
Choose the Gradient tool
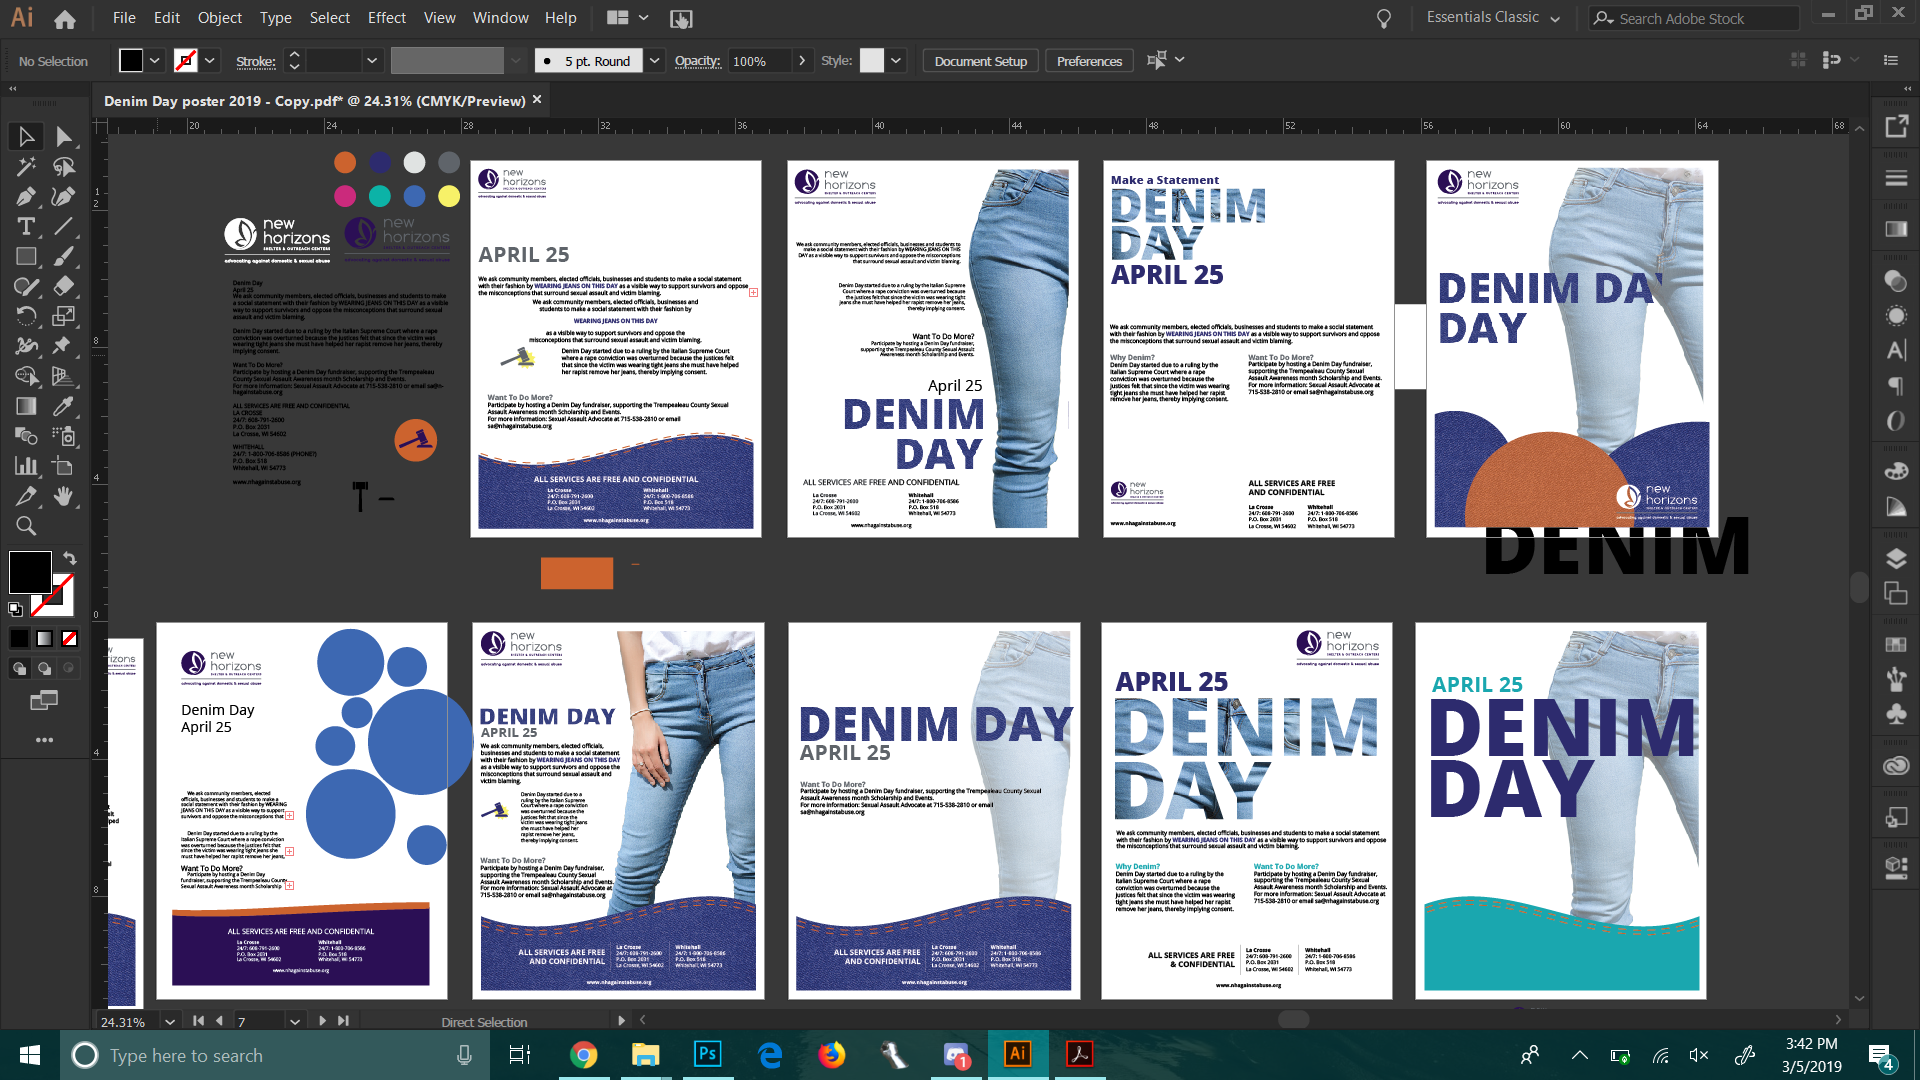pos(26,406)
